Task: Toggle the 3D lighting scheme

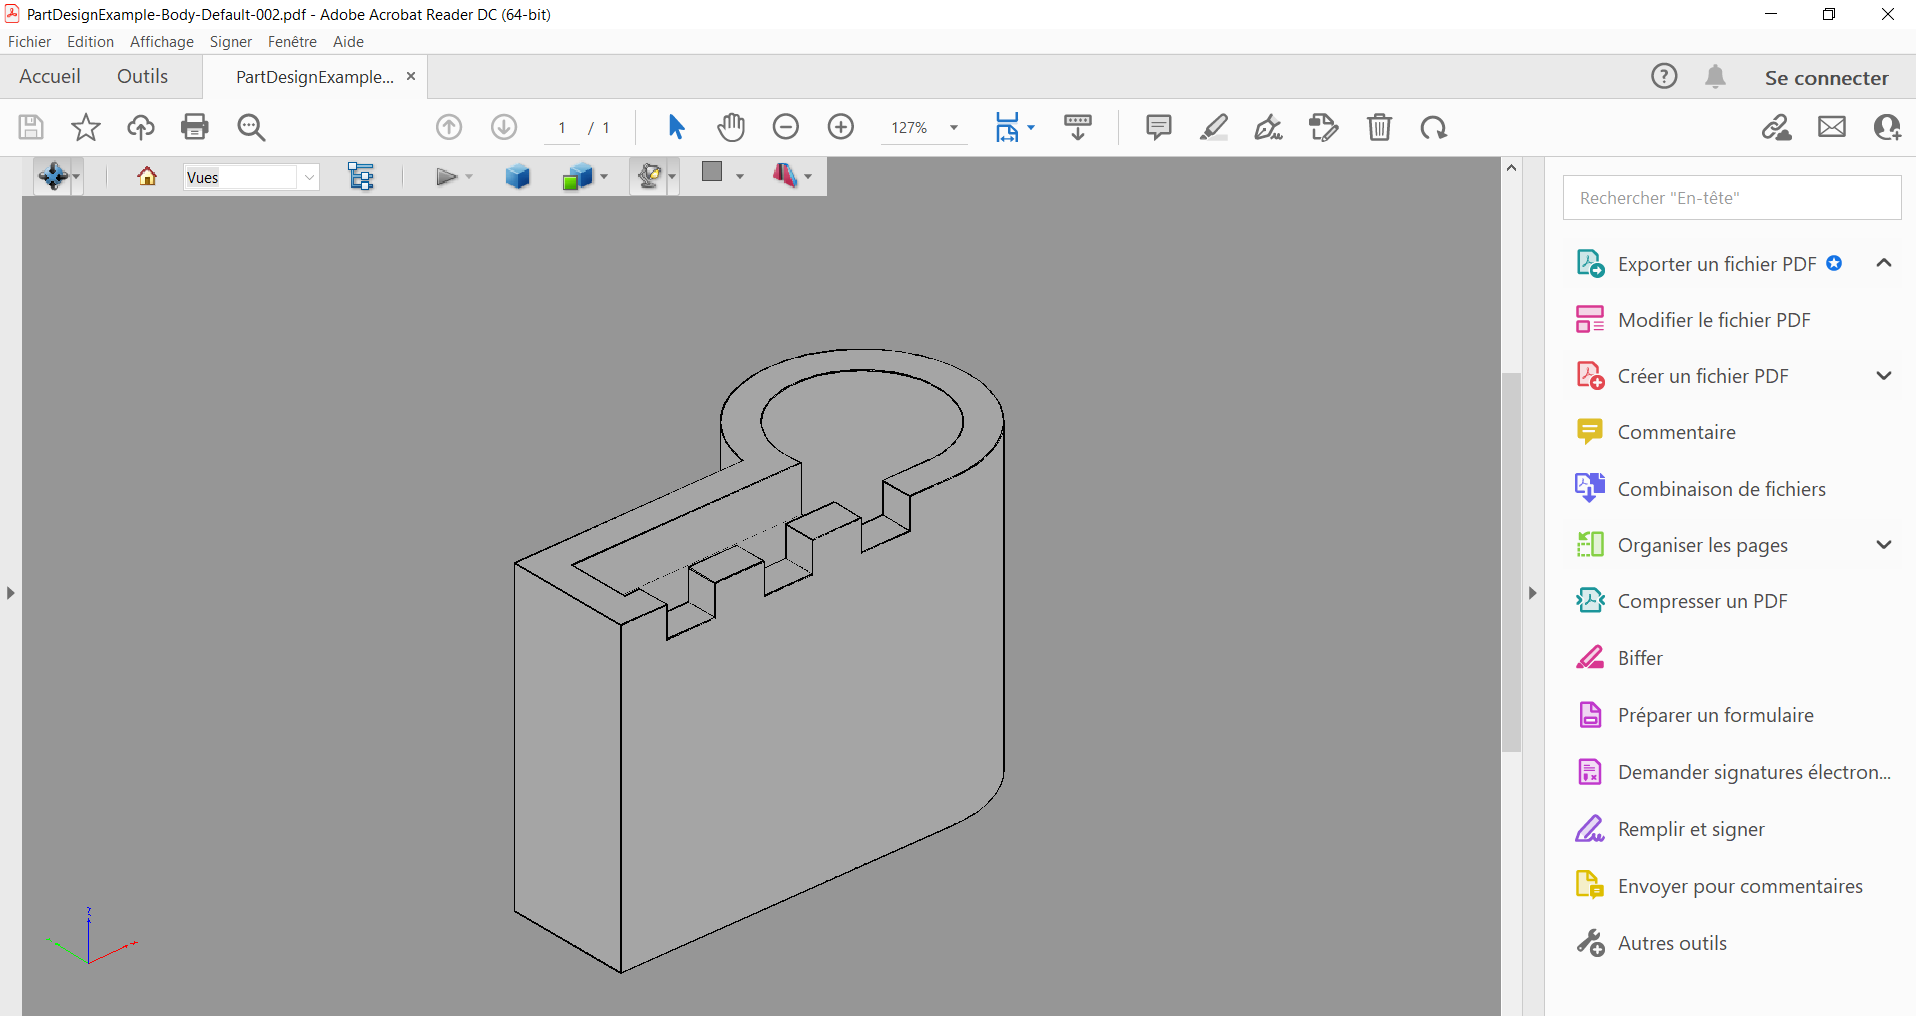Action: point(649,176)
